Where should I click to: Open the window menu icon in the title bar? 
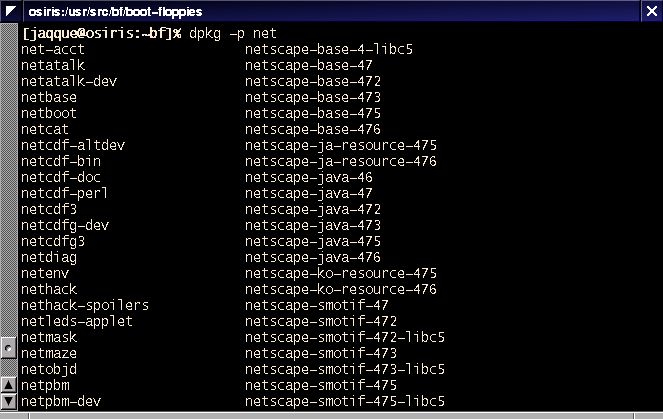click(x=11, y=11)
